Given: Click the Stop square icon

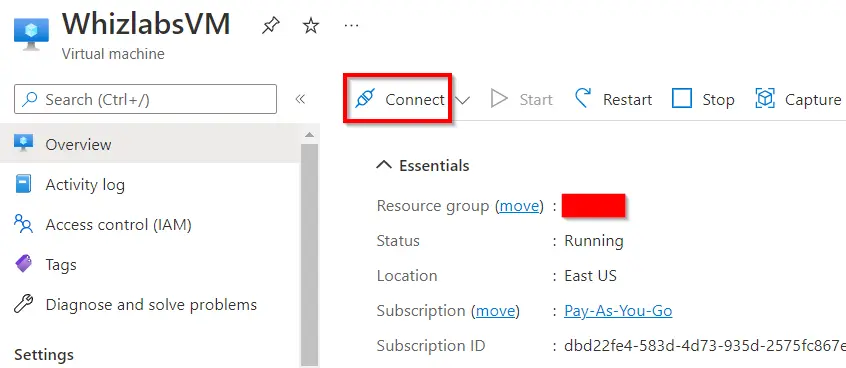Looking at the screenshot, I should [x=681, y=99].
